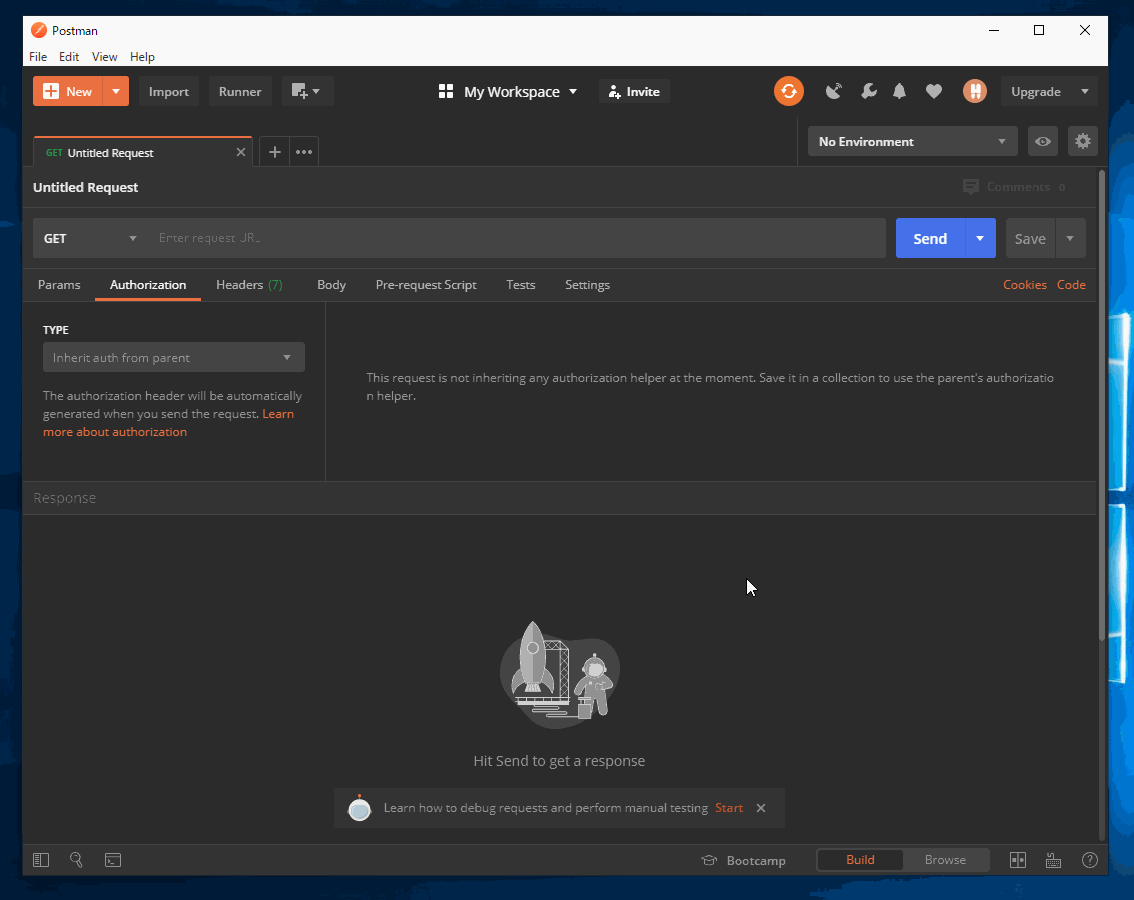Open the Runner
This screenshot has height=900, width=1134.
(239, 91)
